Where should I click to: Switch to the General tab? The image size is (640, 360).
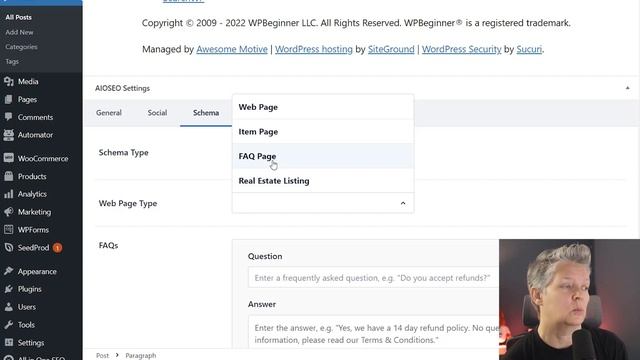coord(109,113)
